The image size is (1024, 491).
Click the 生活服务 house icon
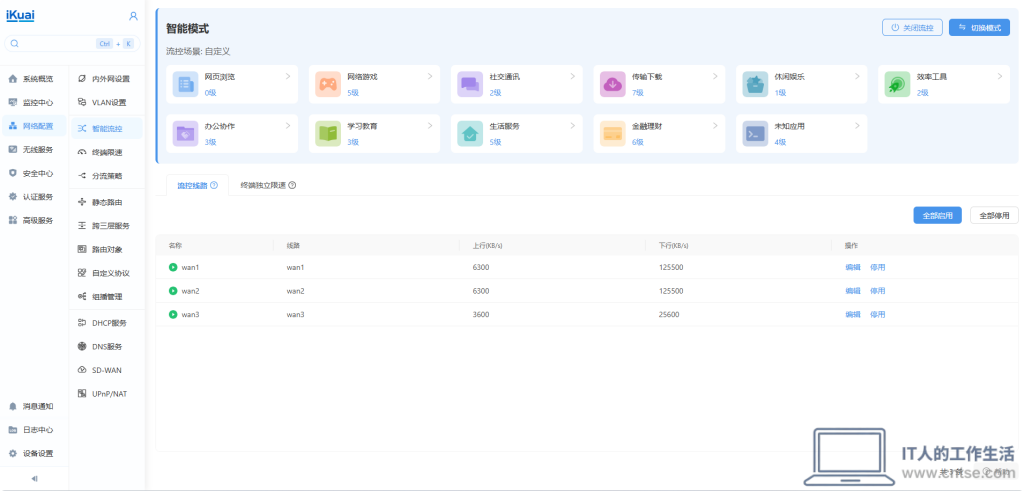point(470,134)
